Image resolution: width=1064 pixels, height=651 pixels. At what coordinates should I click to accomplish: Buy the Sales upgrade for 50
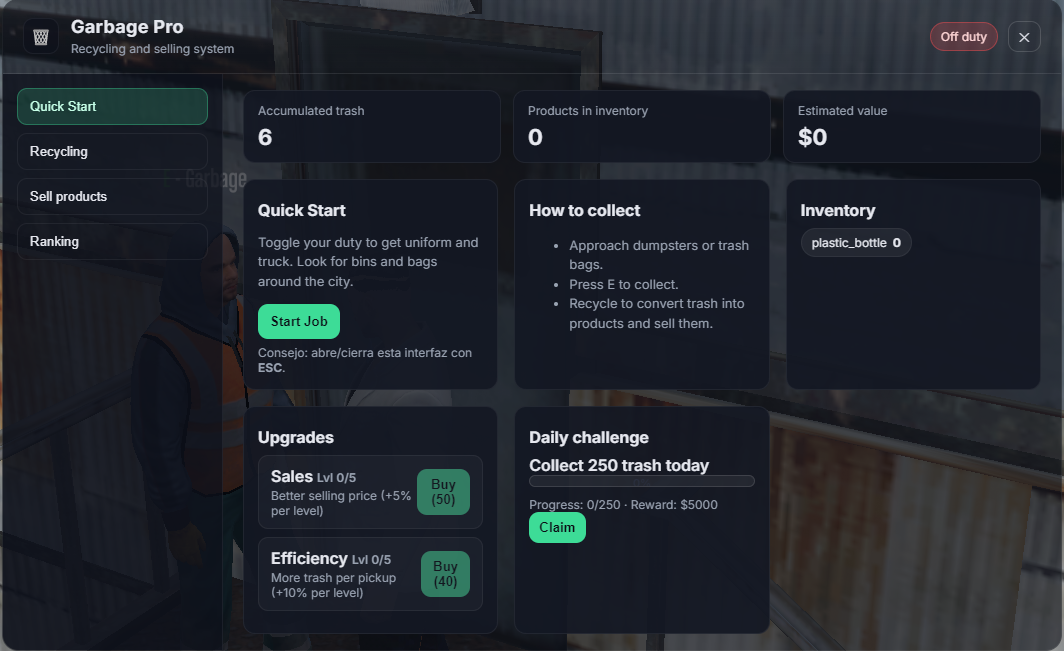tap(443, 492)
